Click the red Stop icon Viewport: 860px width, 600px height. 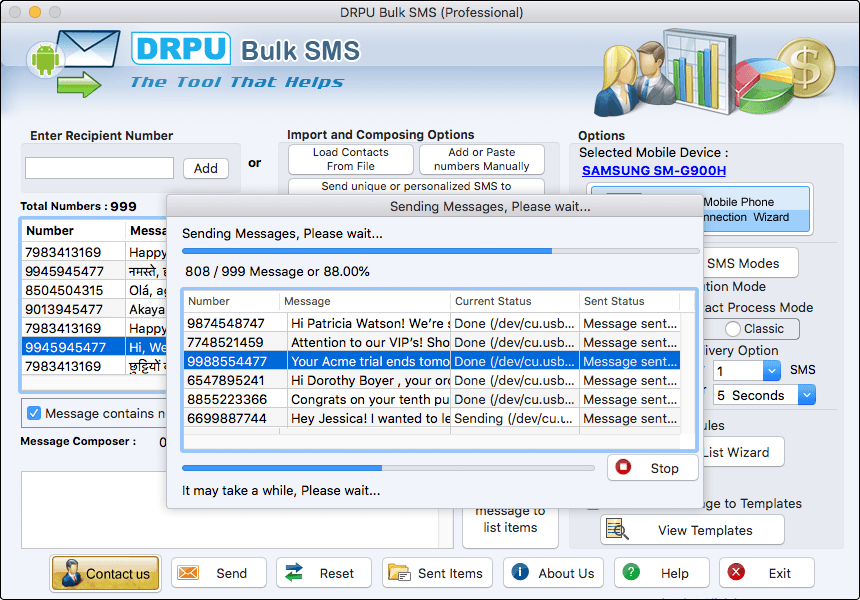623,467
